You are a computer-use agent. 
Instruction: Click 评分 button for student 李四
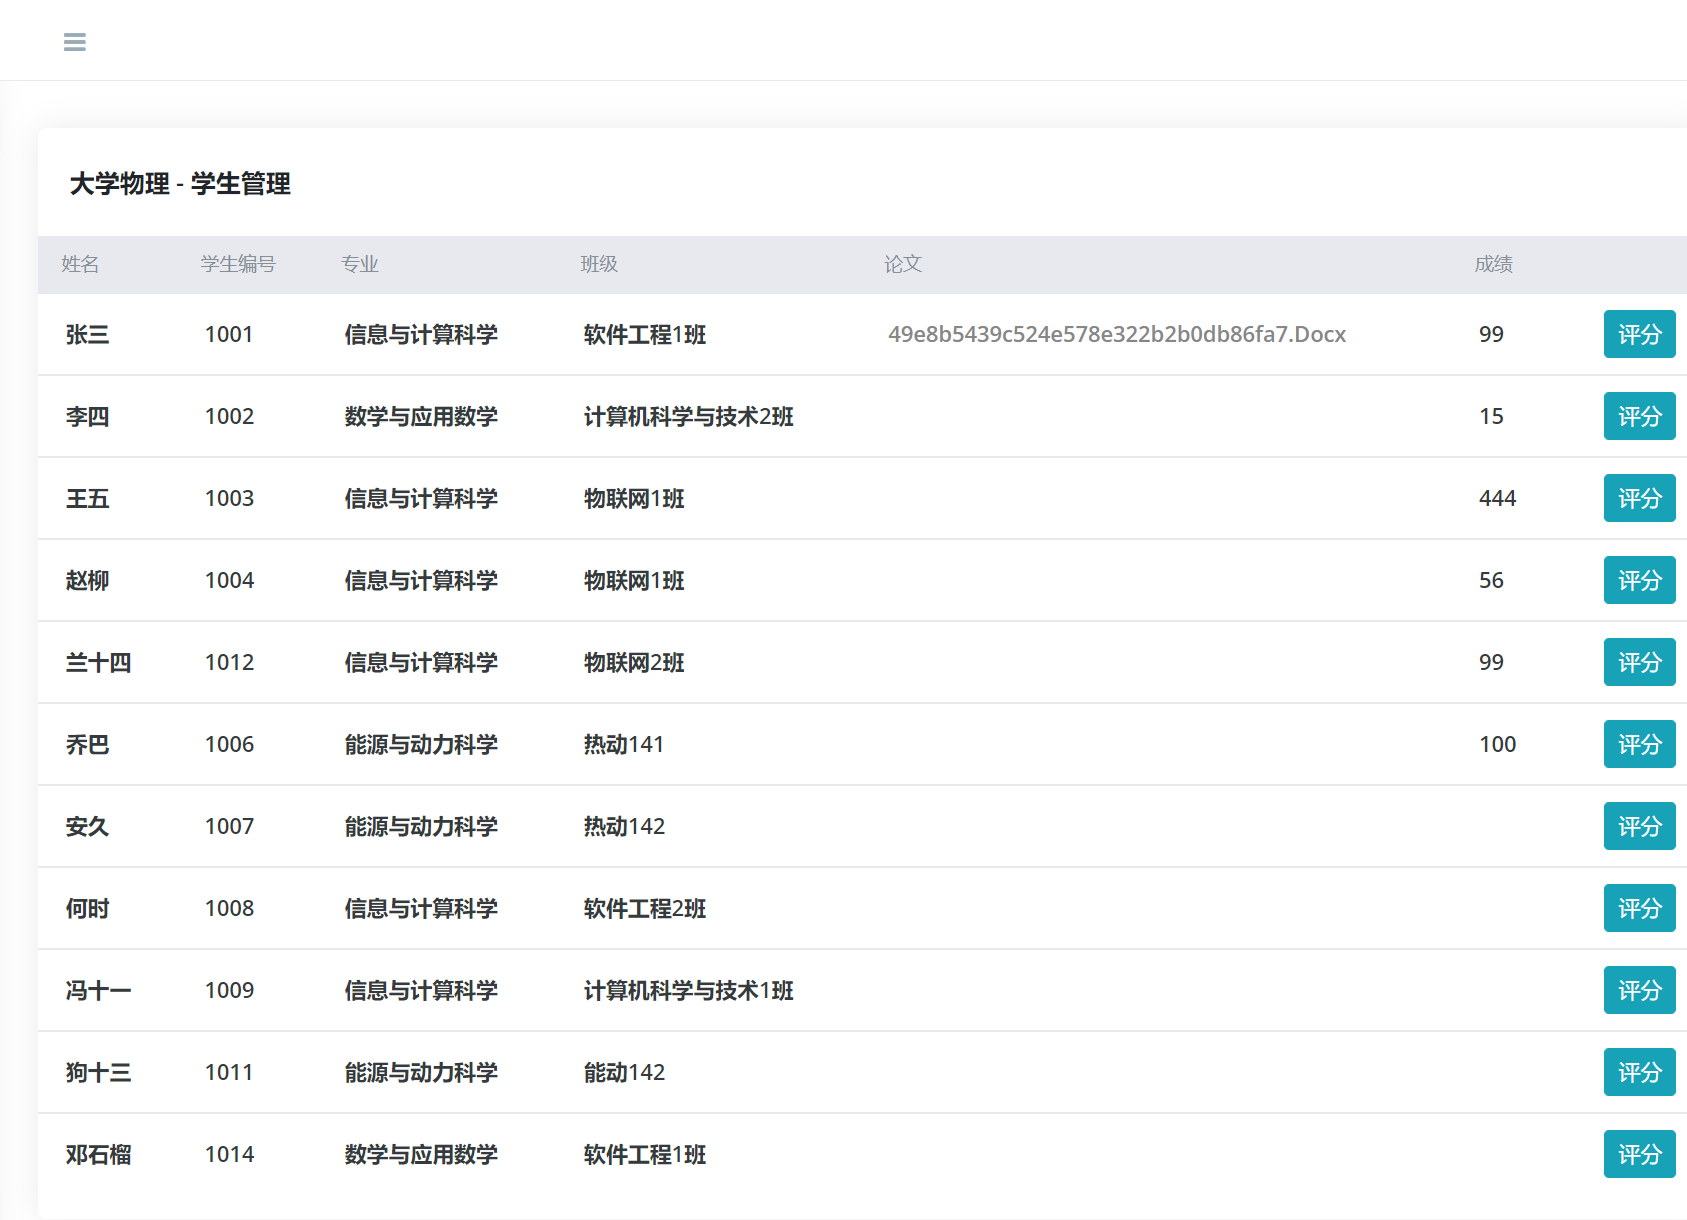tap(1639, 416)
